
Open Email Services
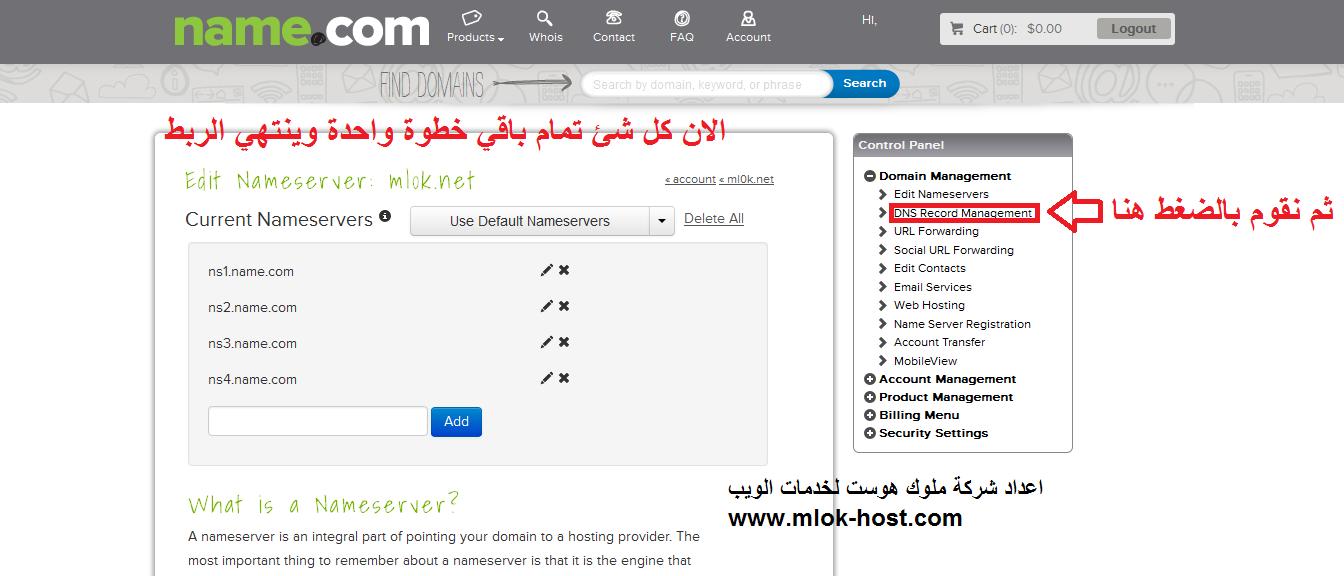coord(933,287)
